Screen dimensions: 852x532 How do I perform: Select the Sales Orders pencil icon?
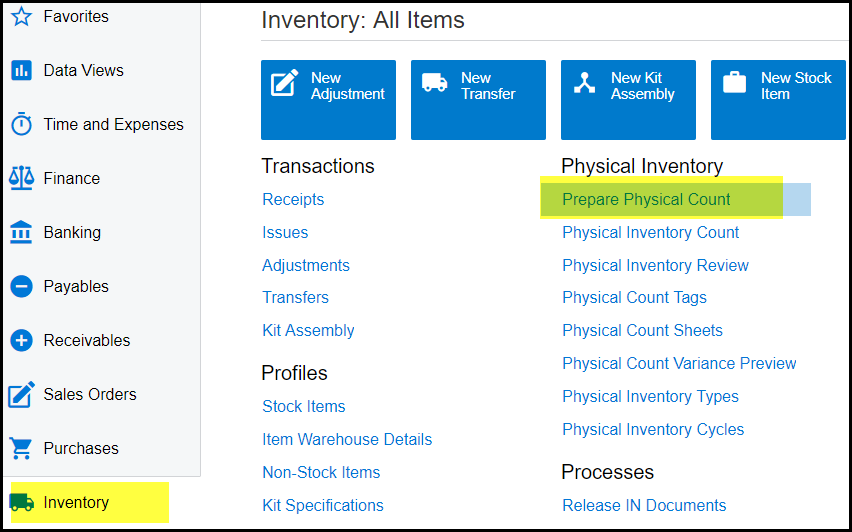(21, 395)
